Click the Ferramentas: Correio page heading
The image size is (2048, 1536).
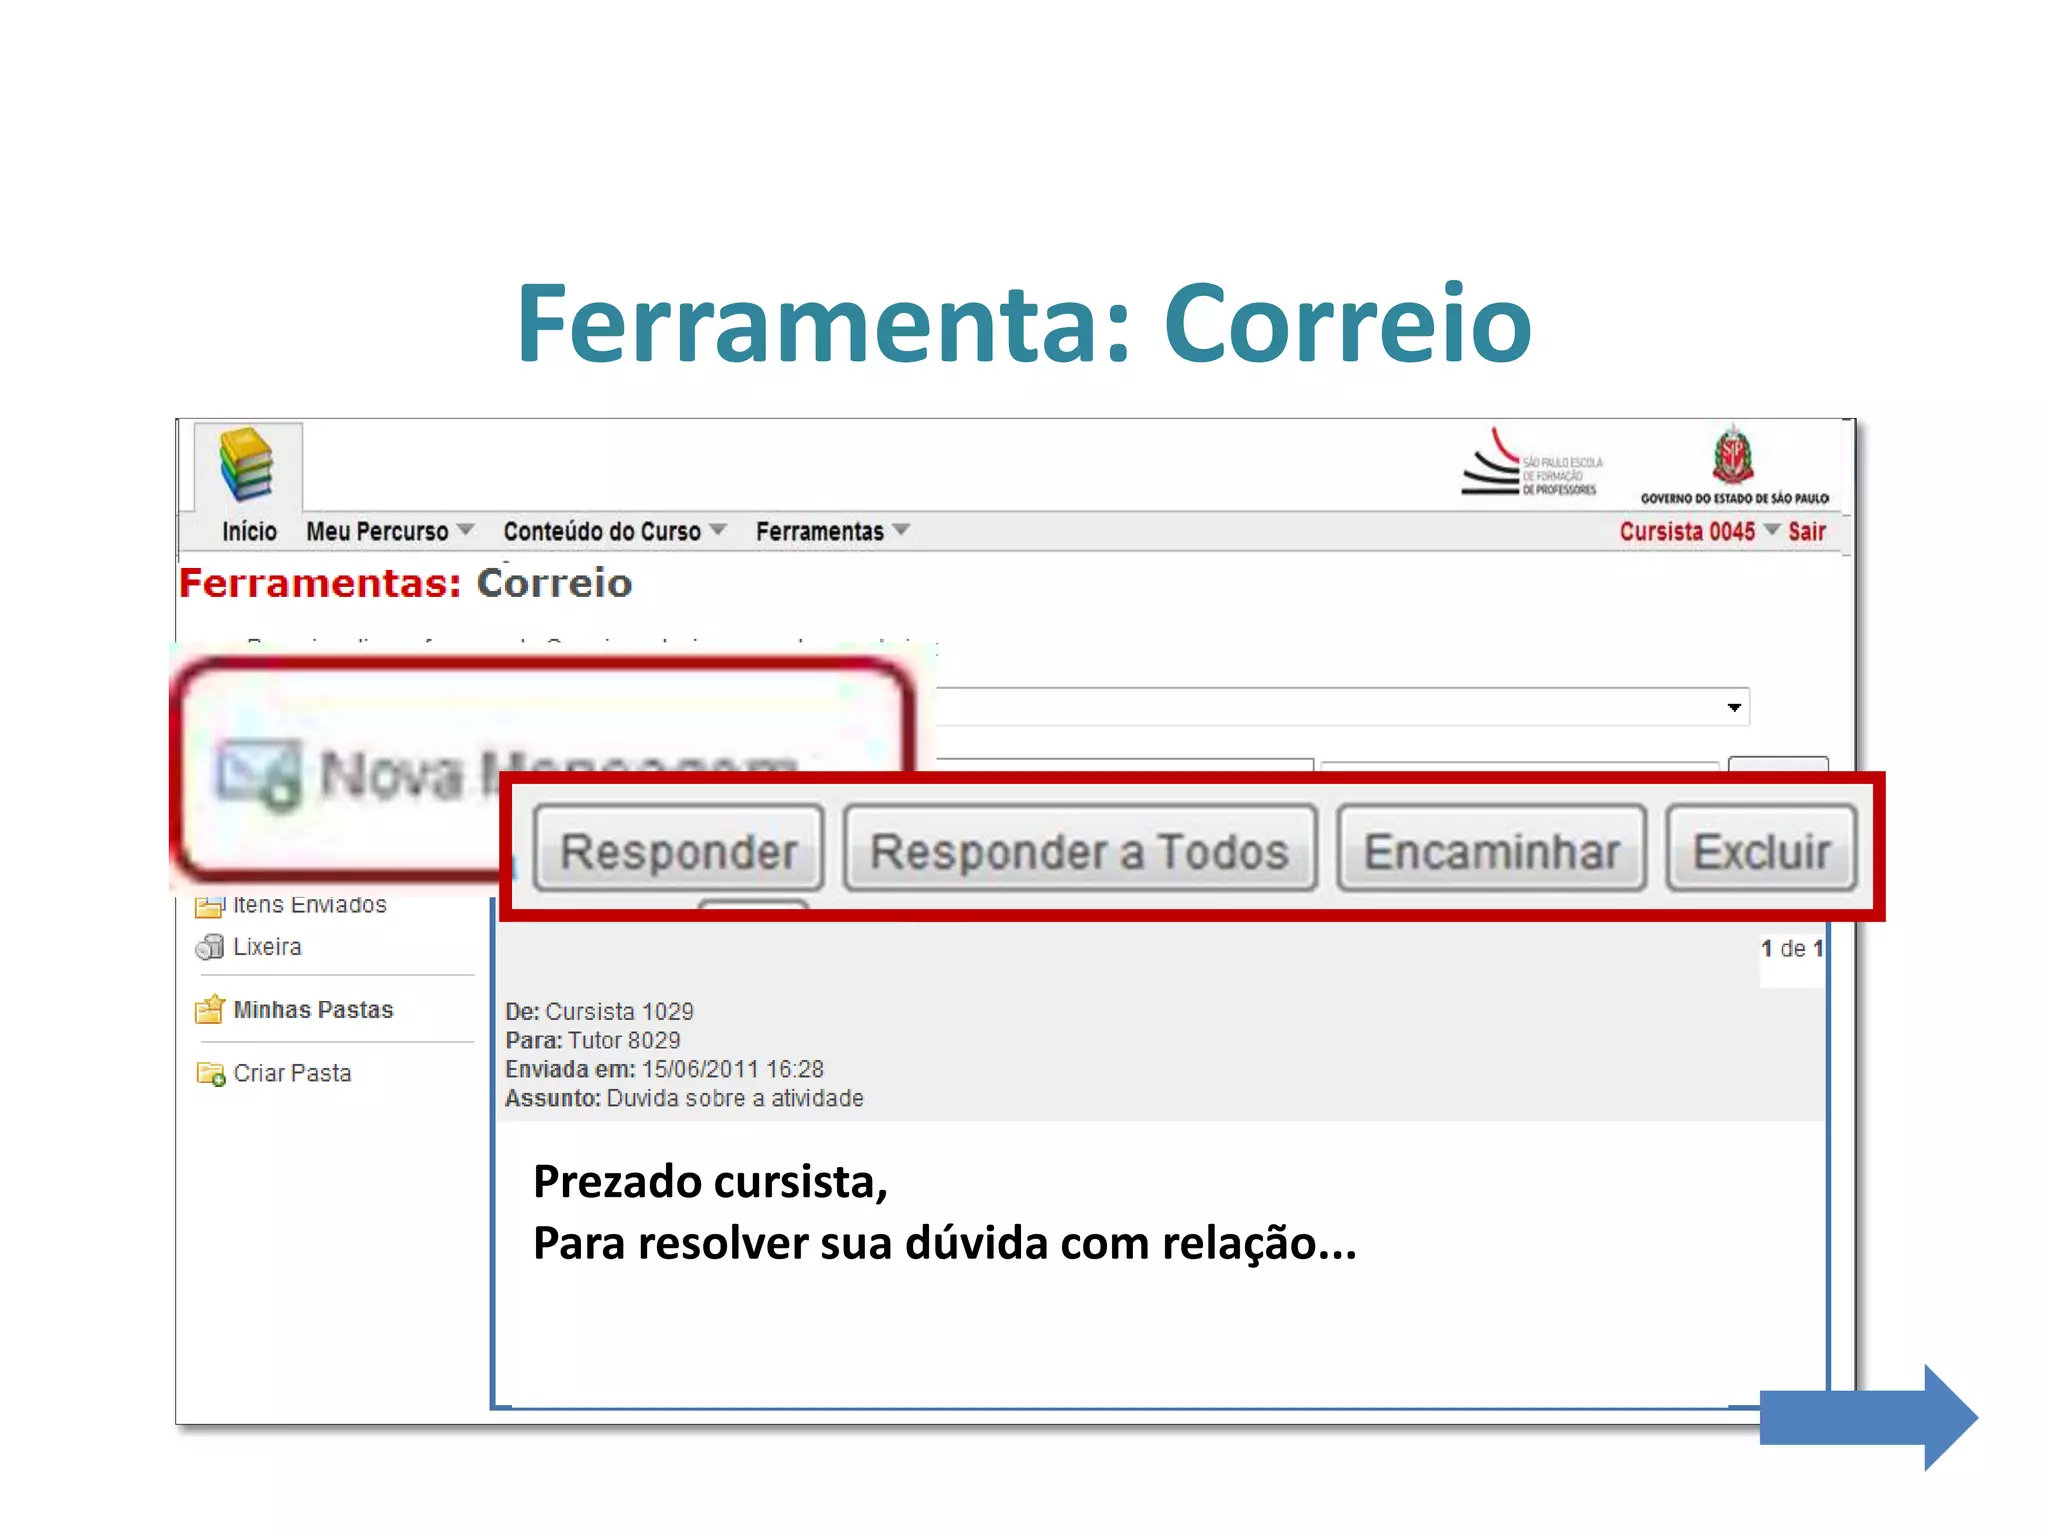click(x=406, y=583)
